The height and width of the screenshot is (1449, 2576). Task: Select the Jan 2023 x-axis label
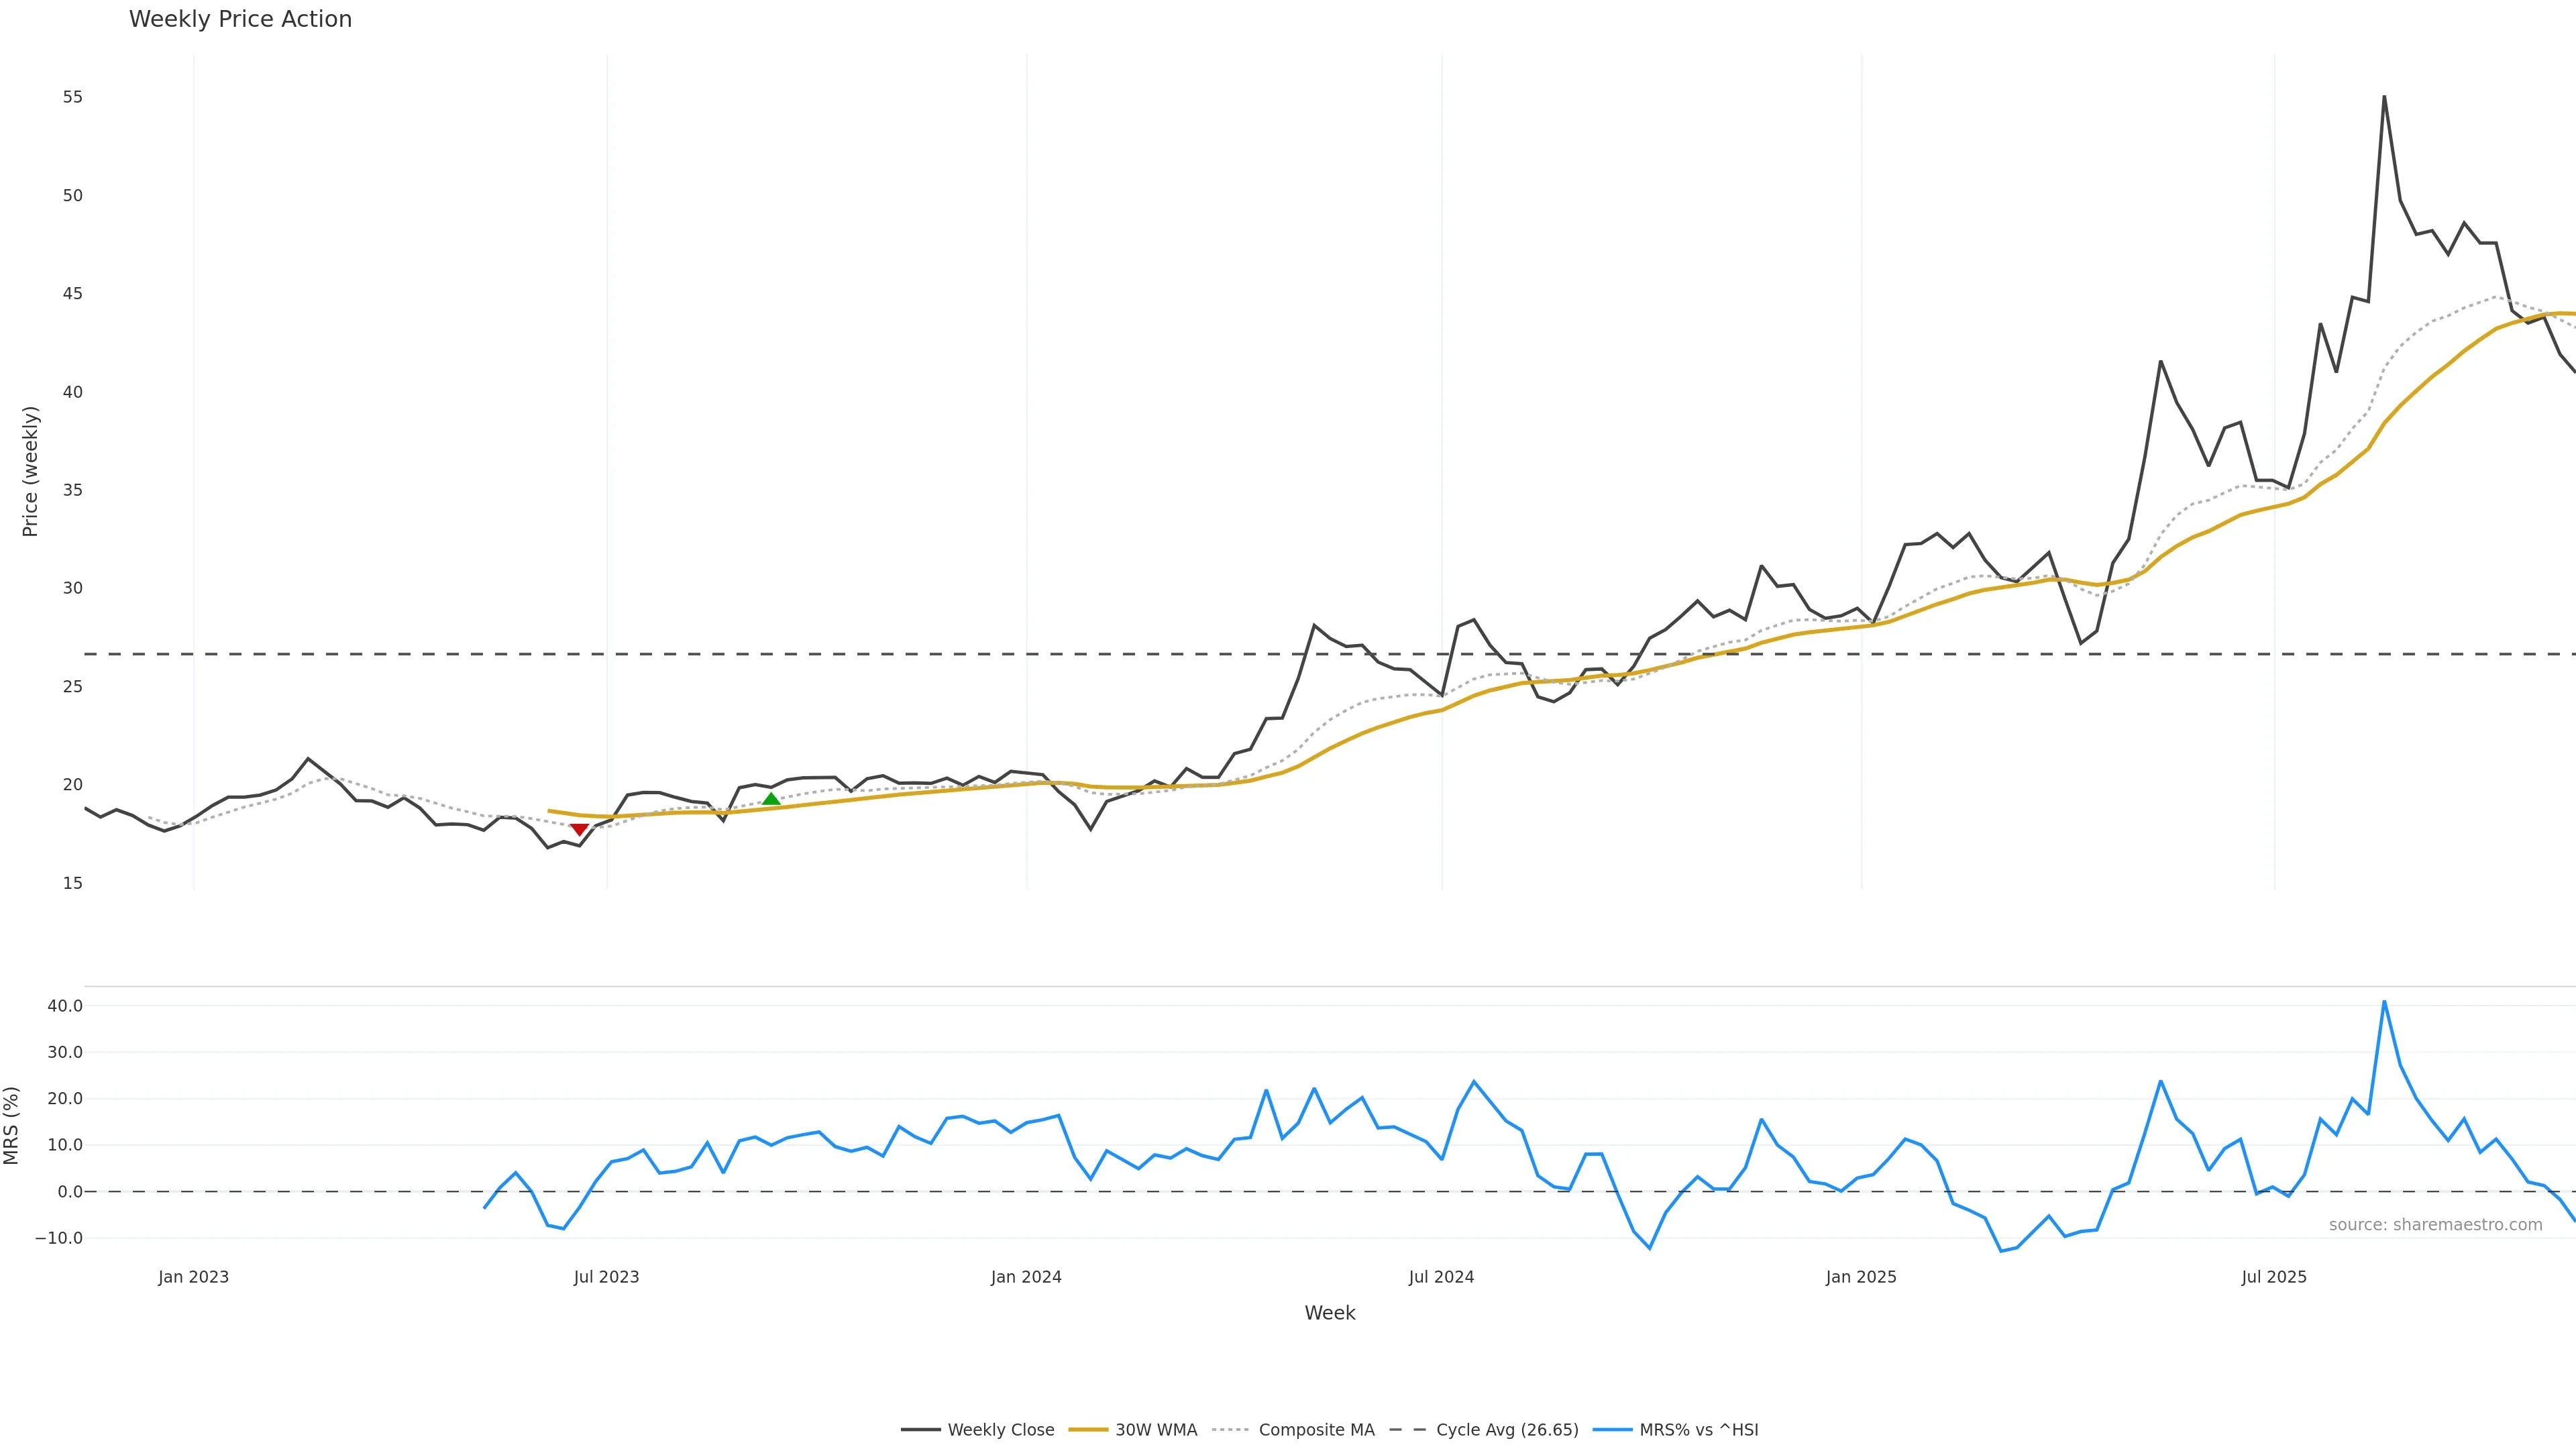tap(193, 1277)
